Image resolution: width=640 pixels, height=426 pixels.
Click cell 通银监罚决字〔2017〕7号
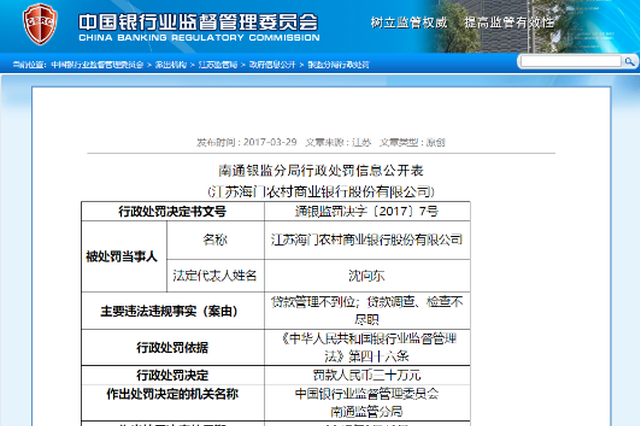point(367,211)
